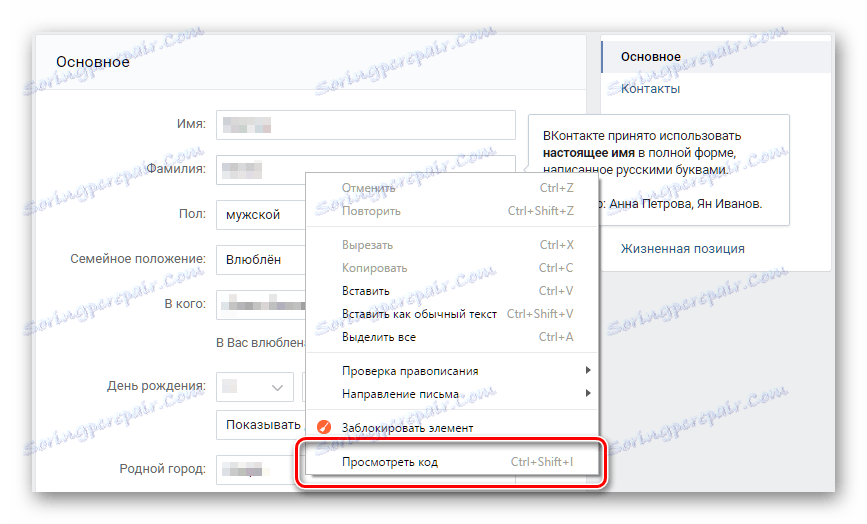The height and width of the screenshot is (524, 867).
Task: Click the Семейное положение label
Action: point(138,259)
